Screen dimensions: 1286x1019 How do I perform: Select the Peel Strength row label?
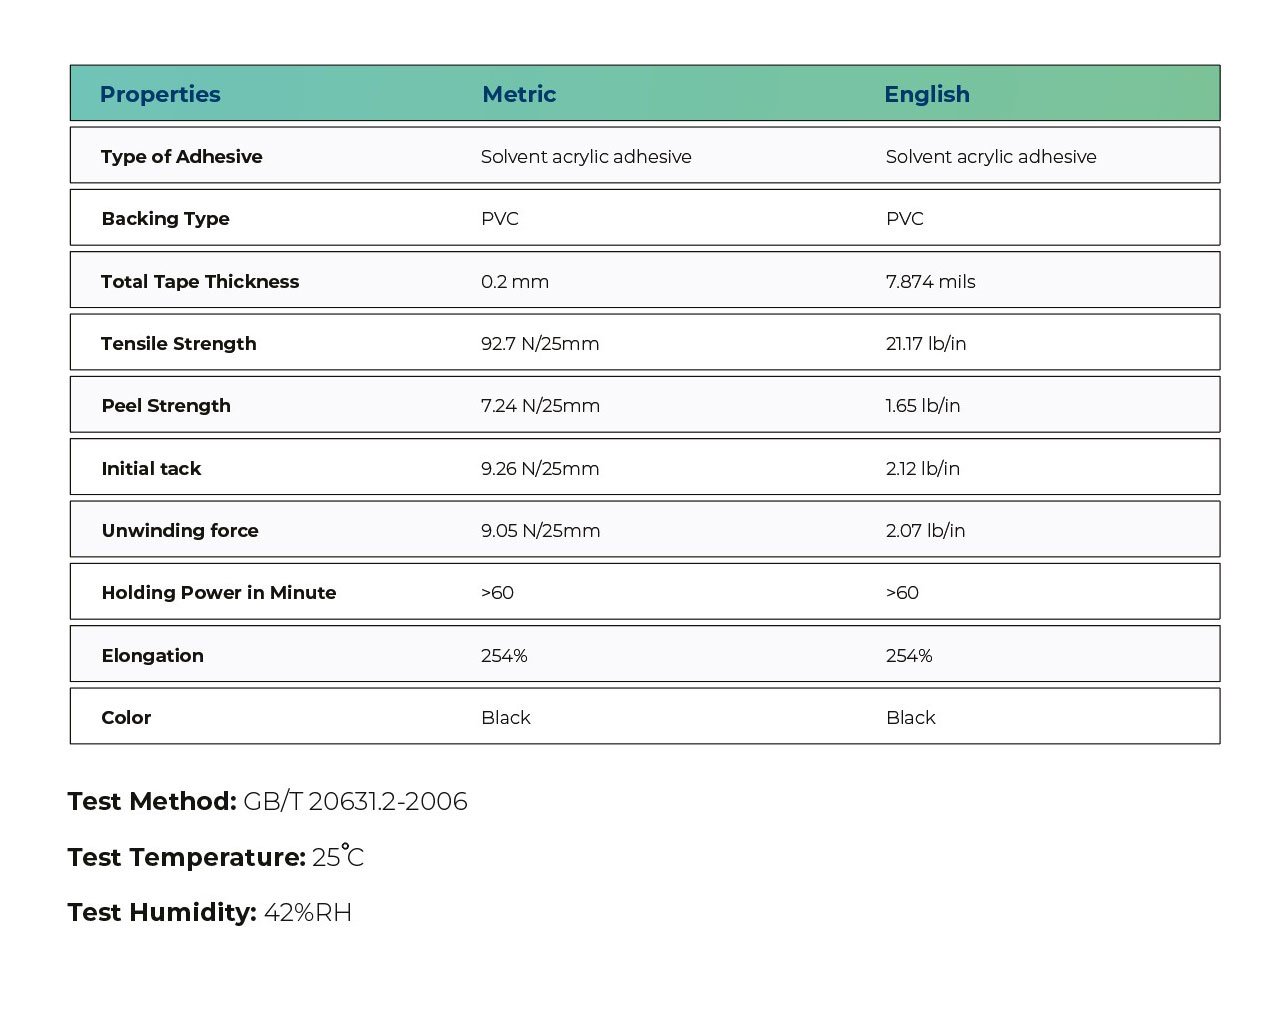pyautogui.click(x=166, y=405)
